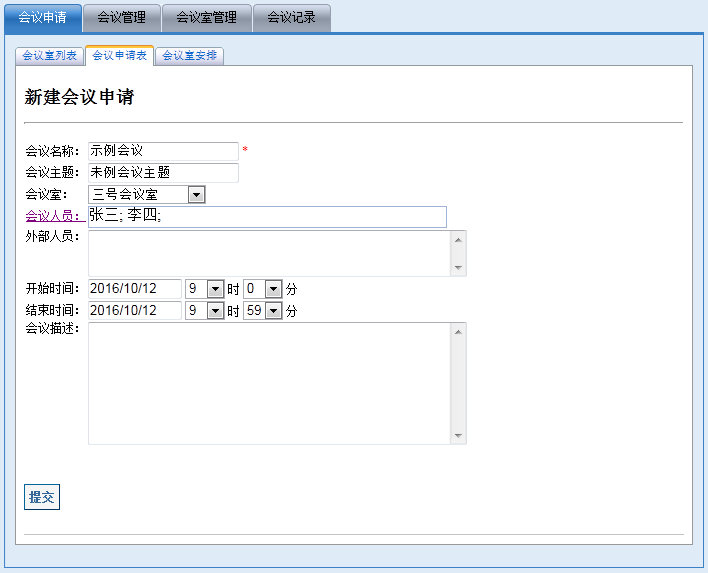708x573 pixels.
Task: Click the 外部人员 scrollbar up arrow
Action: point(458,240)
